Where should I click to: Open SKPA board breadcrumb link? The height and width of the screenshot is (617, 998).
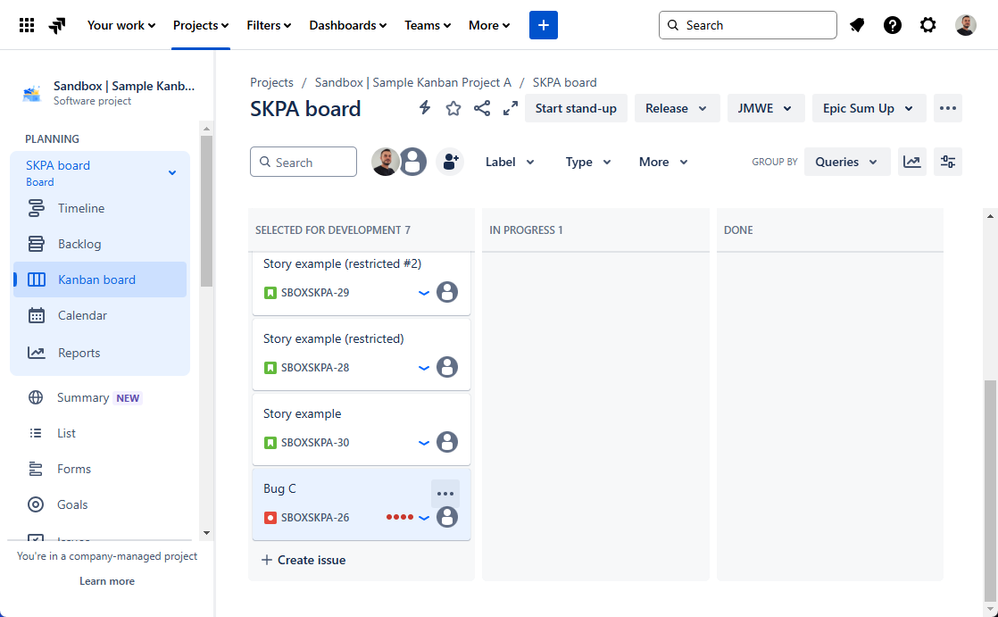coord(565,82)
